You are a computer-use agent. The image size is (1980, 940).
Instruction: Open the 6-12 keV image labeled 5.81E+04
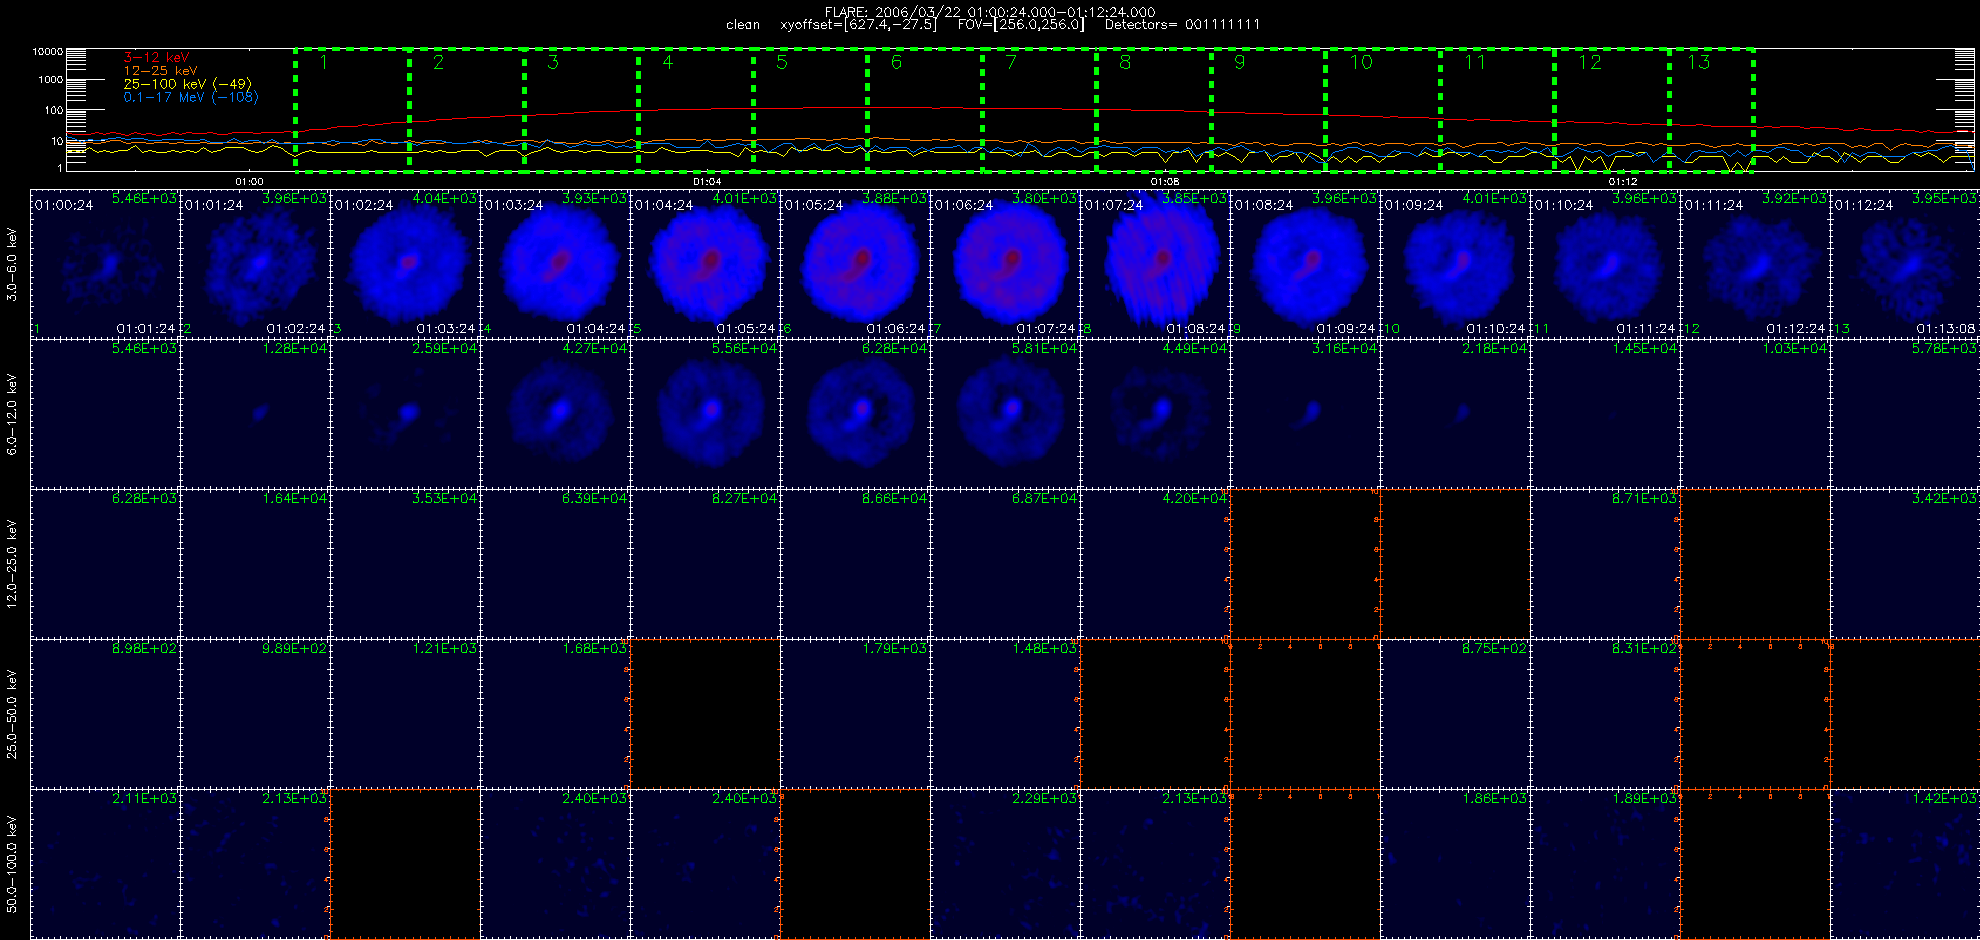[x=1005, y=413]
